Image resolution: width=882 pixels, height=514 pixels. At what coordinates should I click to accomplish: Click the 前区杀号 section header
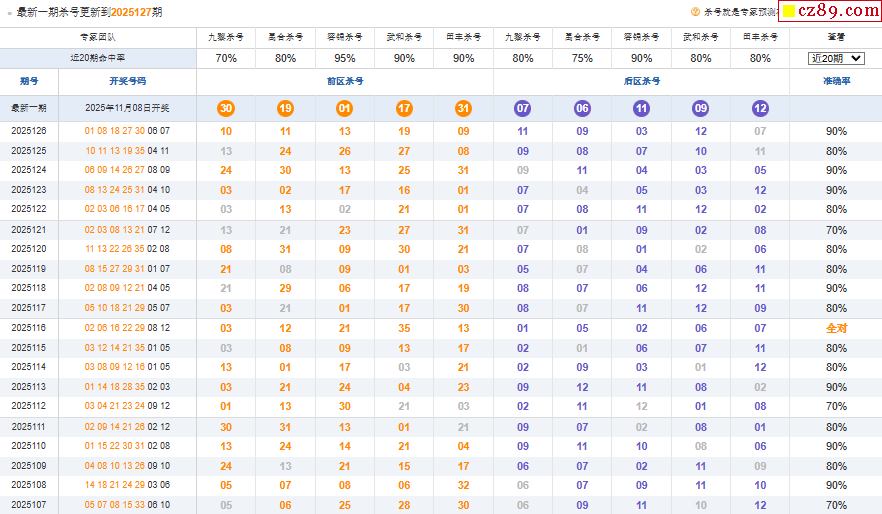click(345, 80)
